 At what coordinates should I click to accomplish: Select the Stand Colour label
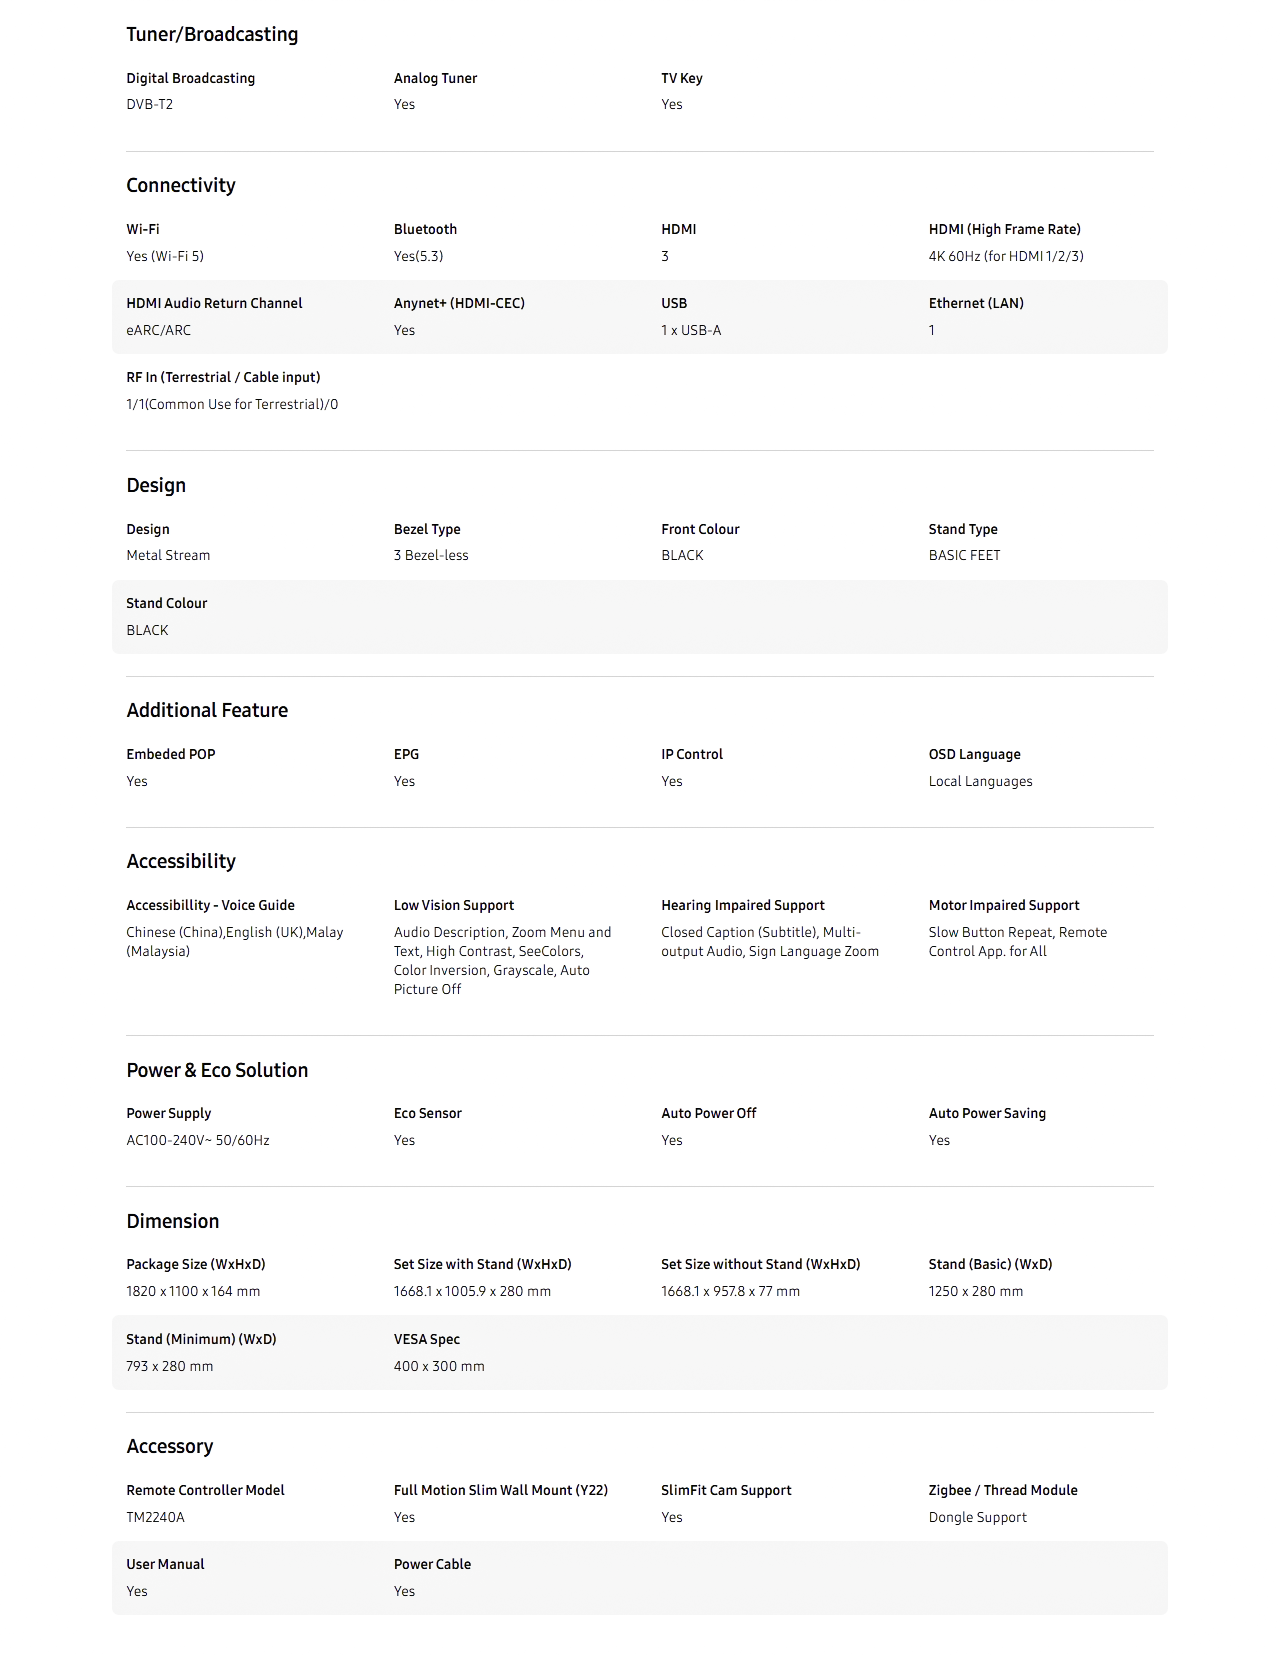[166, 604]
